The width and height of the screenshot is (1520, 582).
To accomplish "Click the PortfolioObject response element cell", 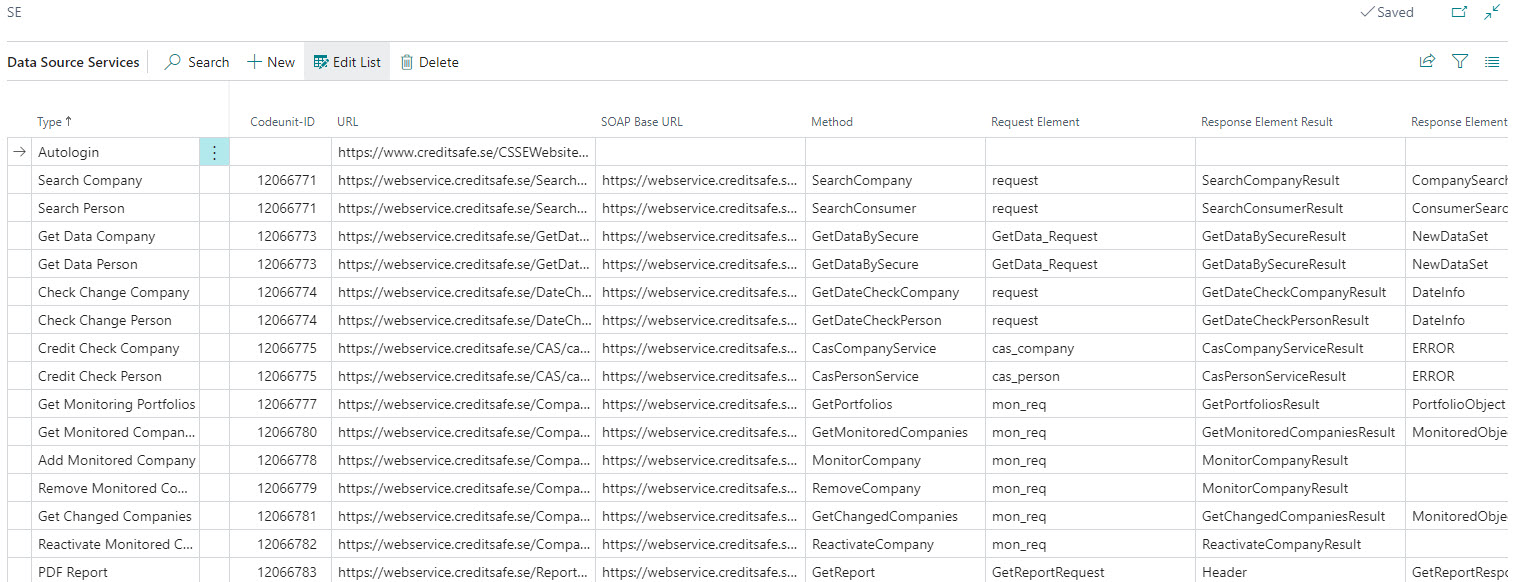I will (x=1458, y=405).
